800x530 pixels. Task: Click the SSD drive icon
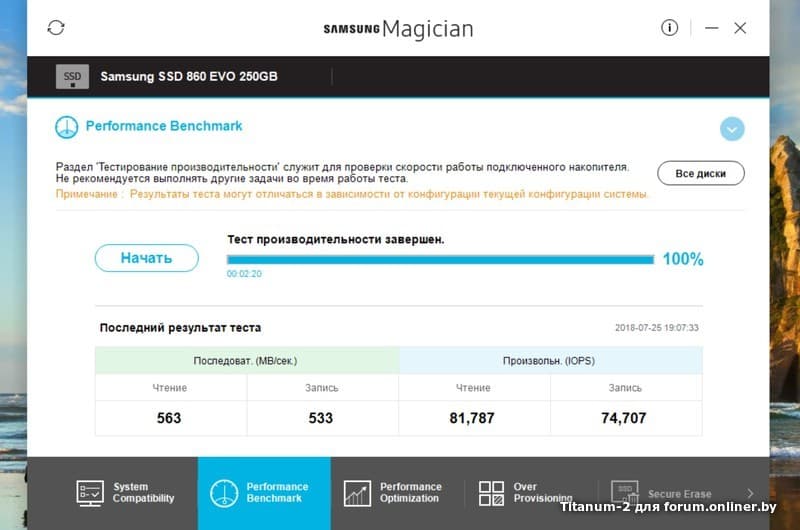tap(72, 77)
